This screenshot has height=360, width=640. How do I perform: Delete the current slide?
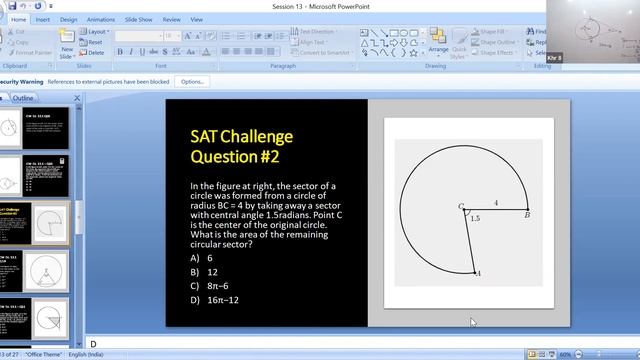click(x=92, y=53)
